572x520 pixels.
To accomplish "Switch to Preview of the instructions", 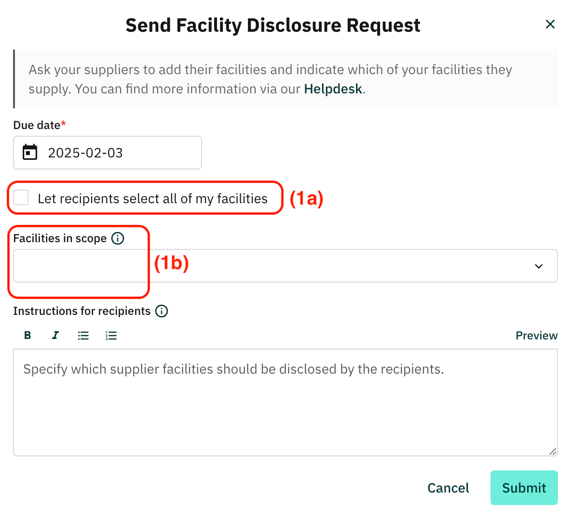I will click(536, 335).
